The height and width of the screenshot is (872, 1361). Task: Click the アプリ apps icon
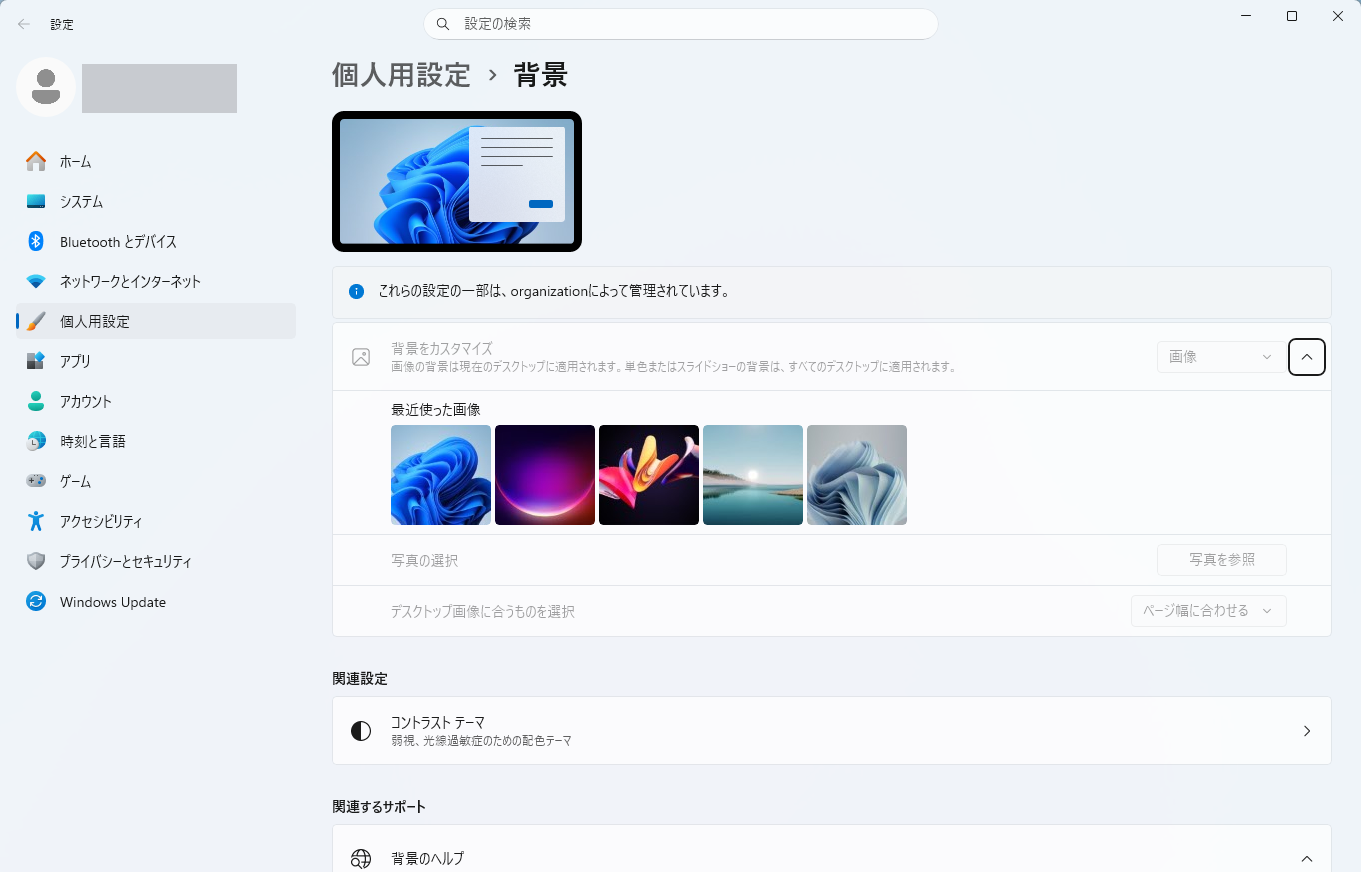pos(36,361)
